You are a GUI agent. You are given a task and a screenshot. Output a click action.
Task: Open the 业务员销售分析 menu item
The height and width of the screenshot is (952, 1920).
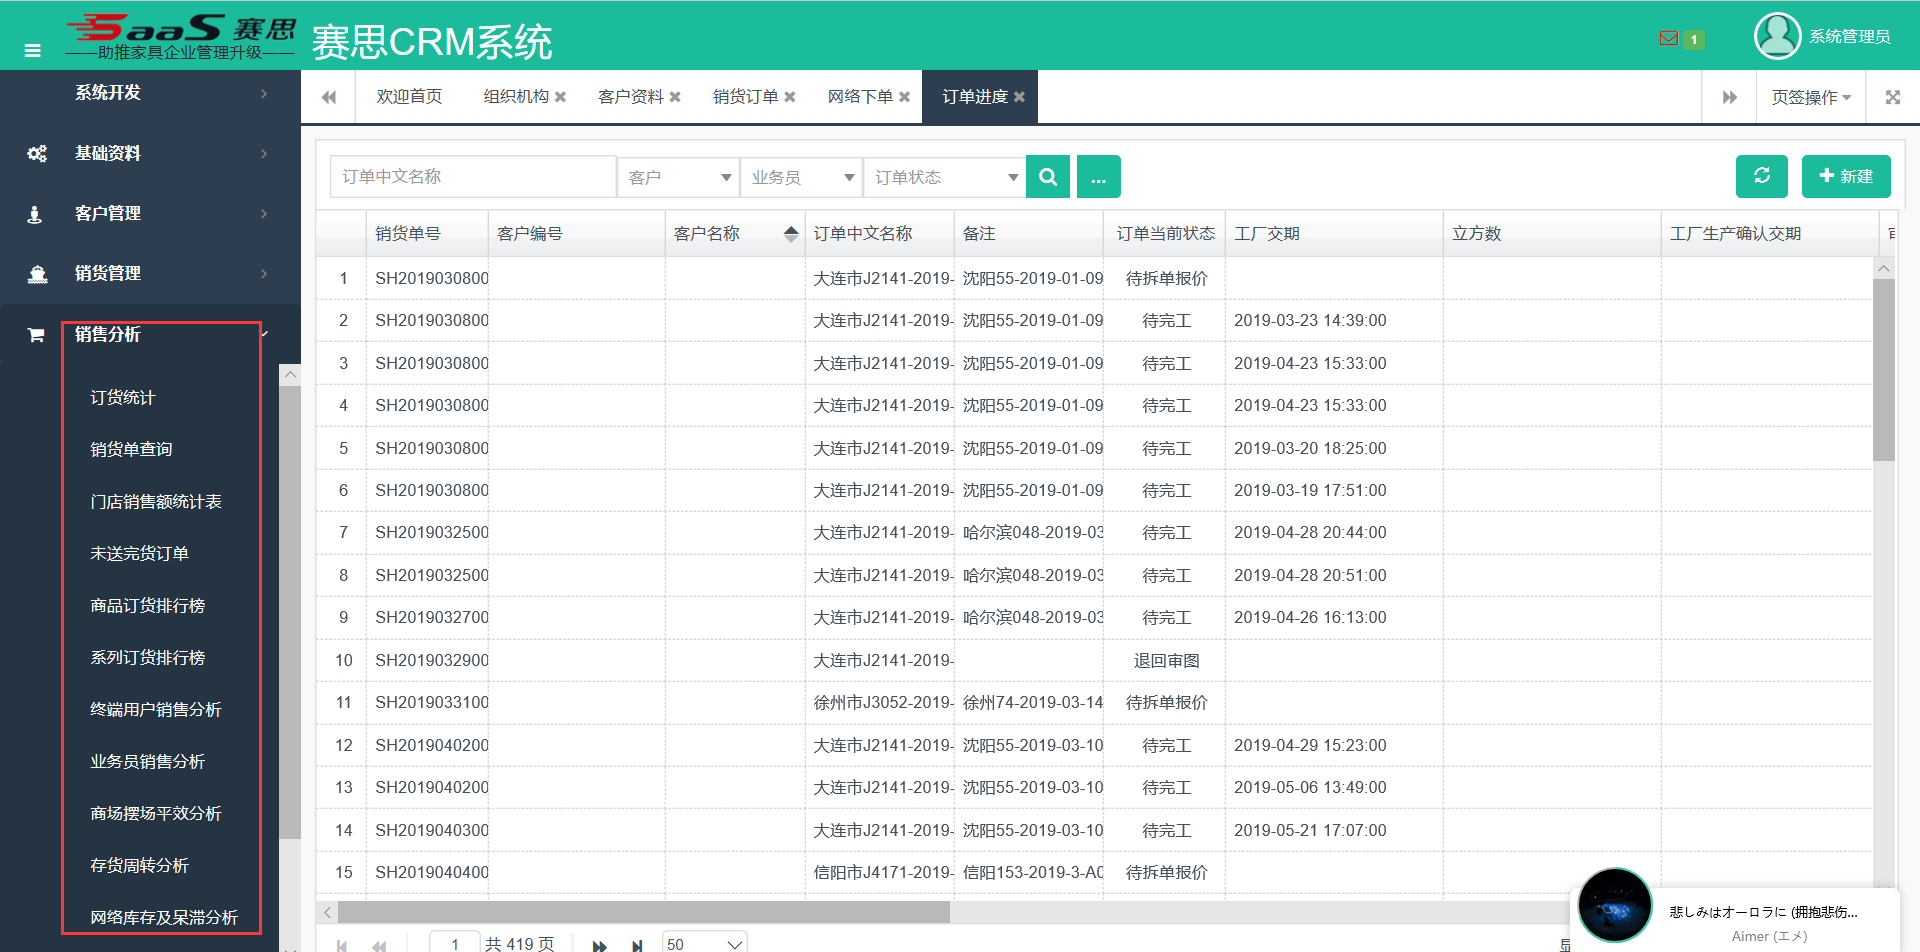pyautogui.click(x=147, y=761)
